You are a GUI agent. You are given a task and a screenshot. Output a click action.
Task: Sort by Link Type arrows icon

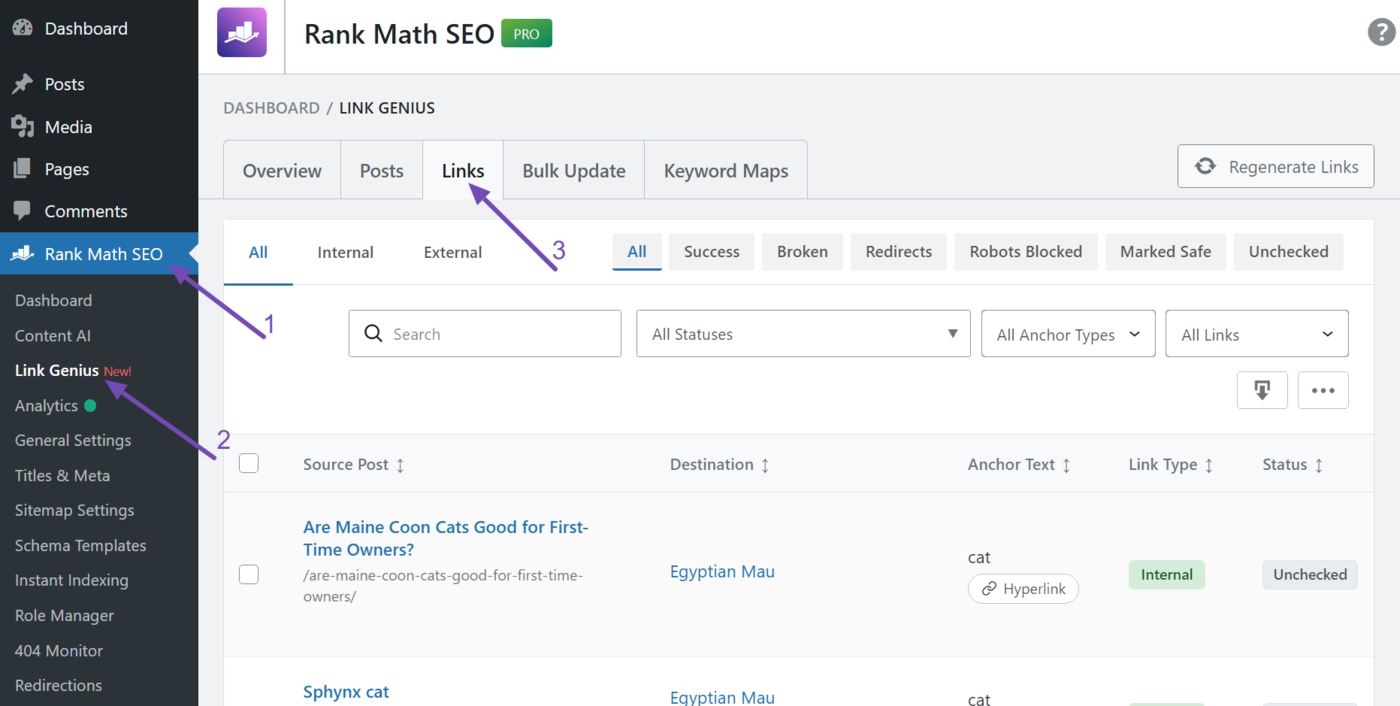[1208, 465]
